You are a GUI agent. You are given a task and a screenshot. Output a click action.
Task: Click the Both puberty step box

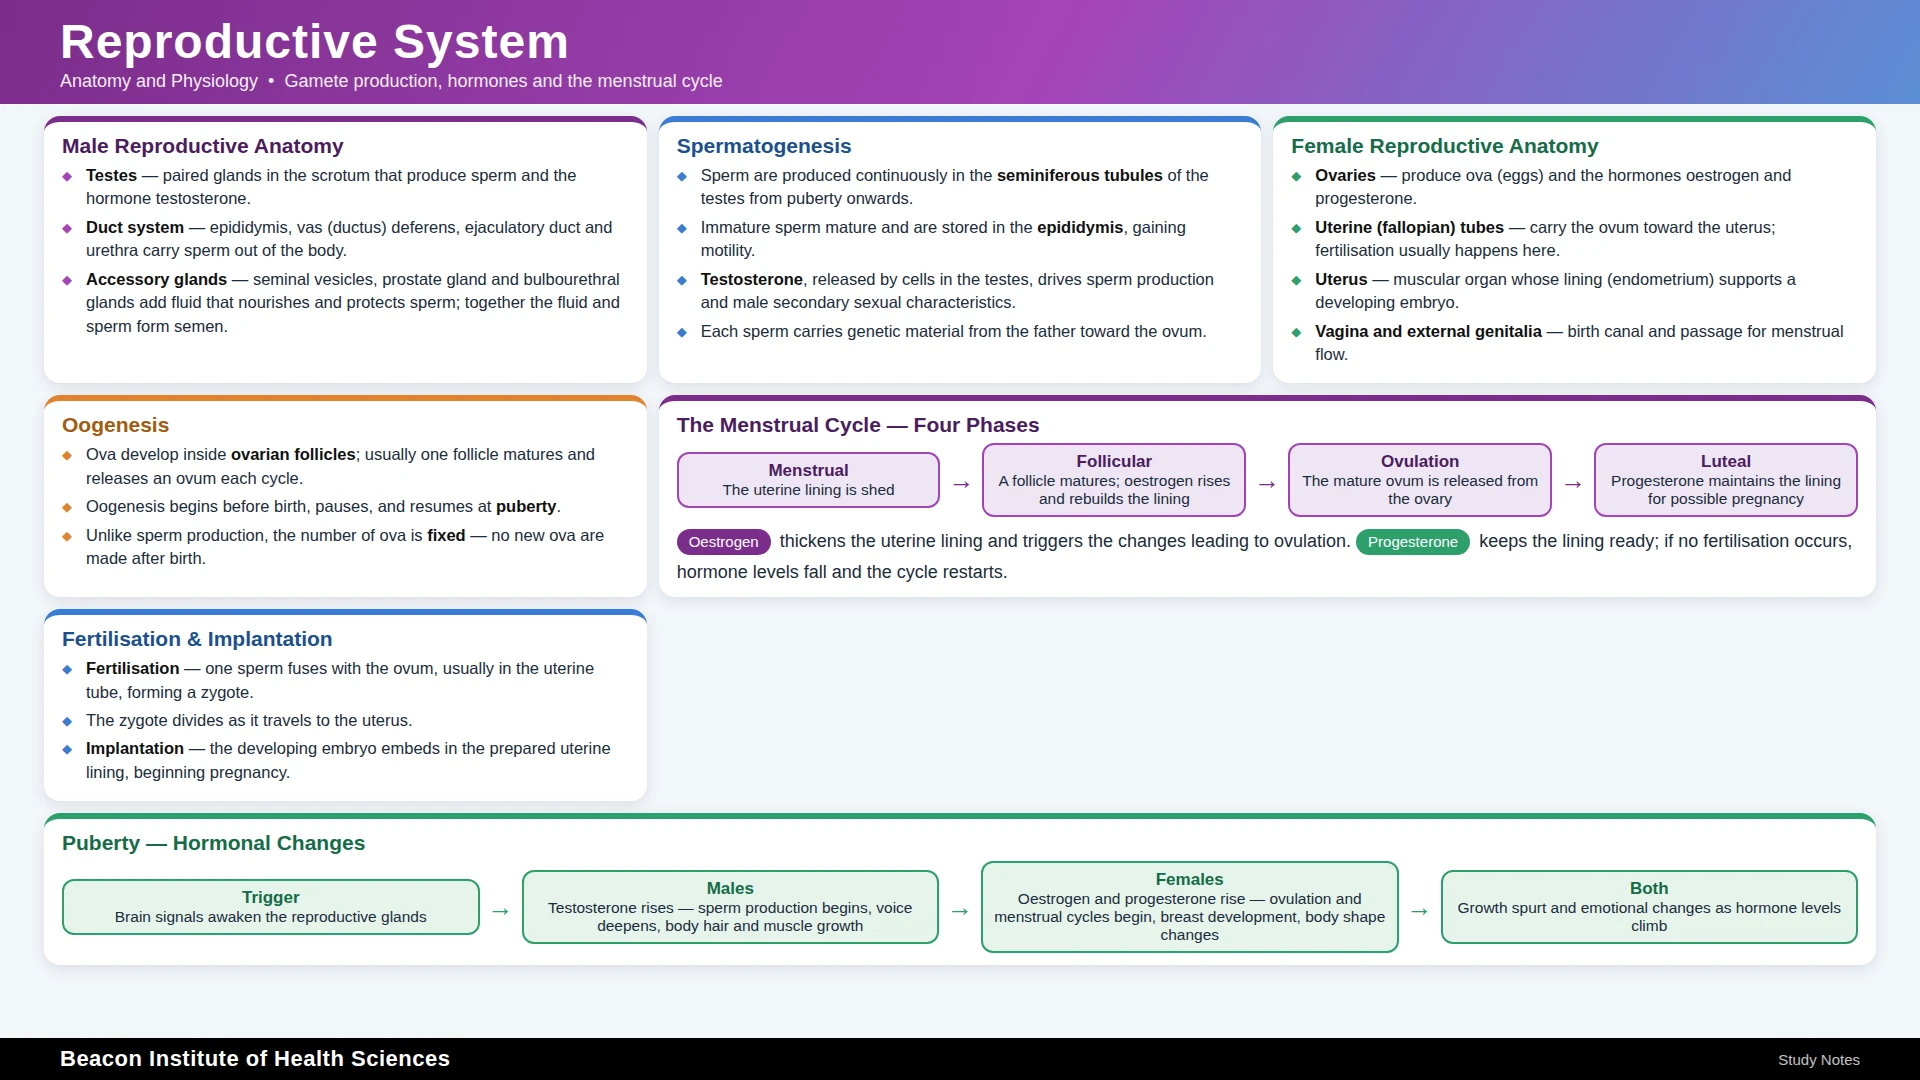1648,907
